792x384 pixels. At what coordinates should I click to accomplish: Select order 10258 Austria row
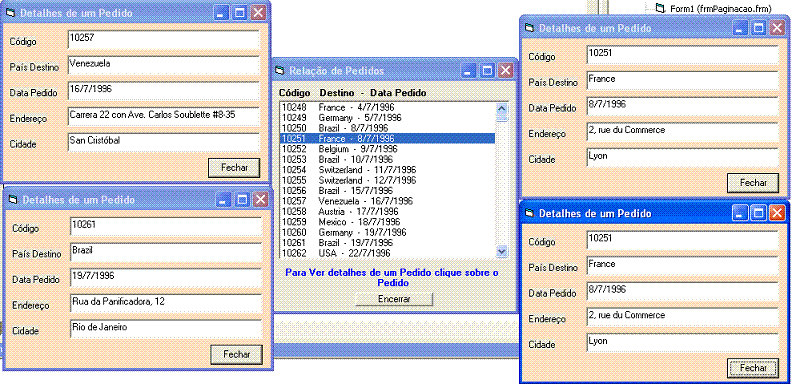(387, 211)
